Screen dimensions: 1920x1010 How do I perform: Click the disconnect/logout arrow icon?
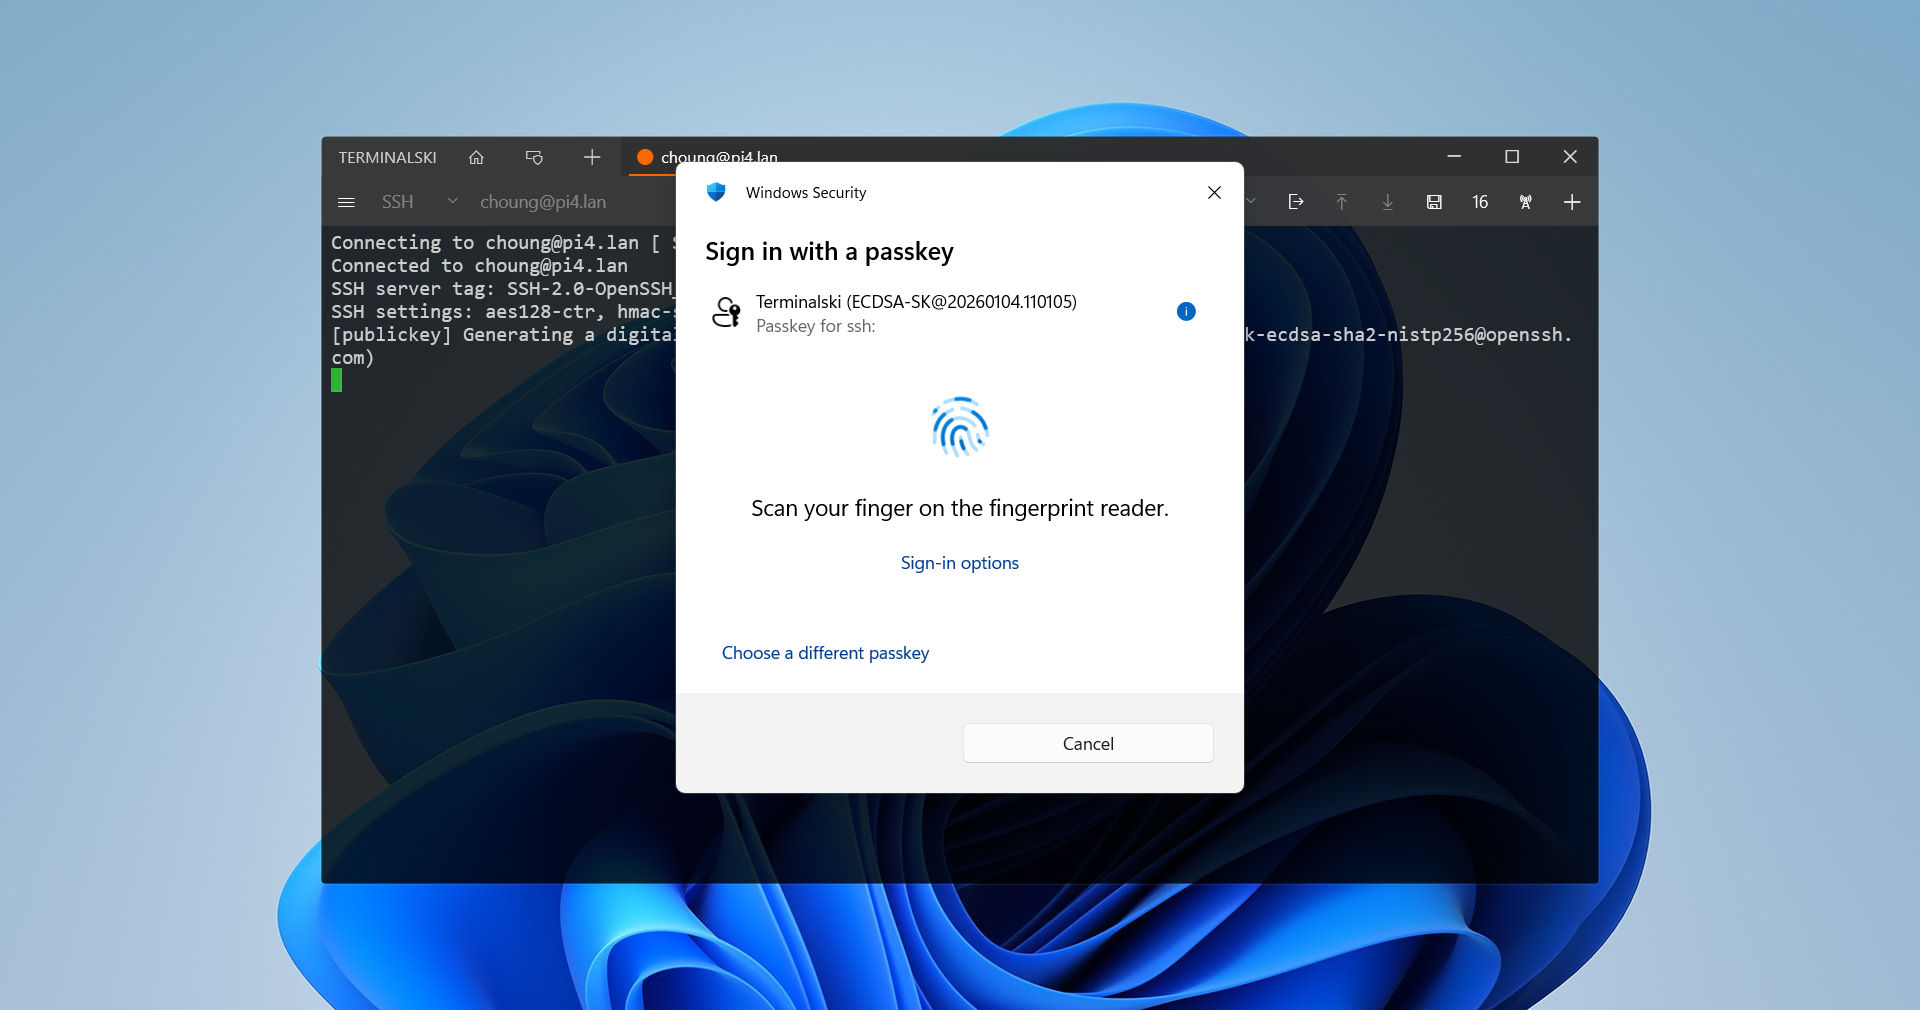tap(1296, 202)
